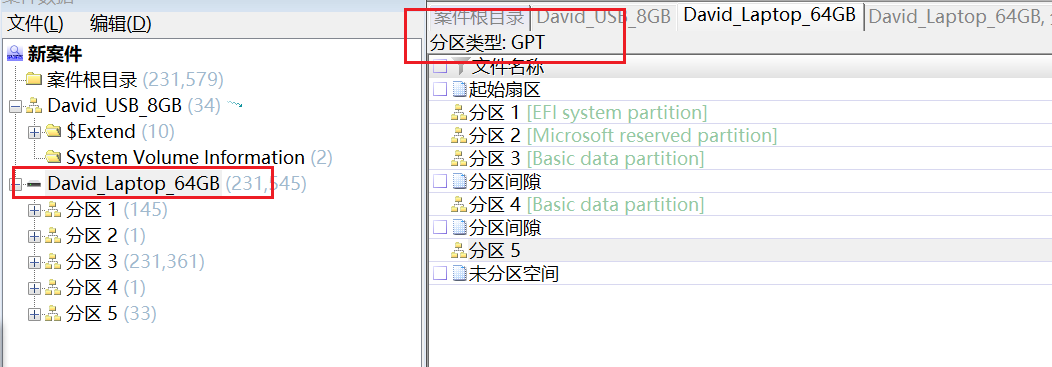
Task: Click the System Volume Information folder icon
Action: (x=54, y=158)
